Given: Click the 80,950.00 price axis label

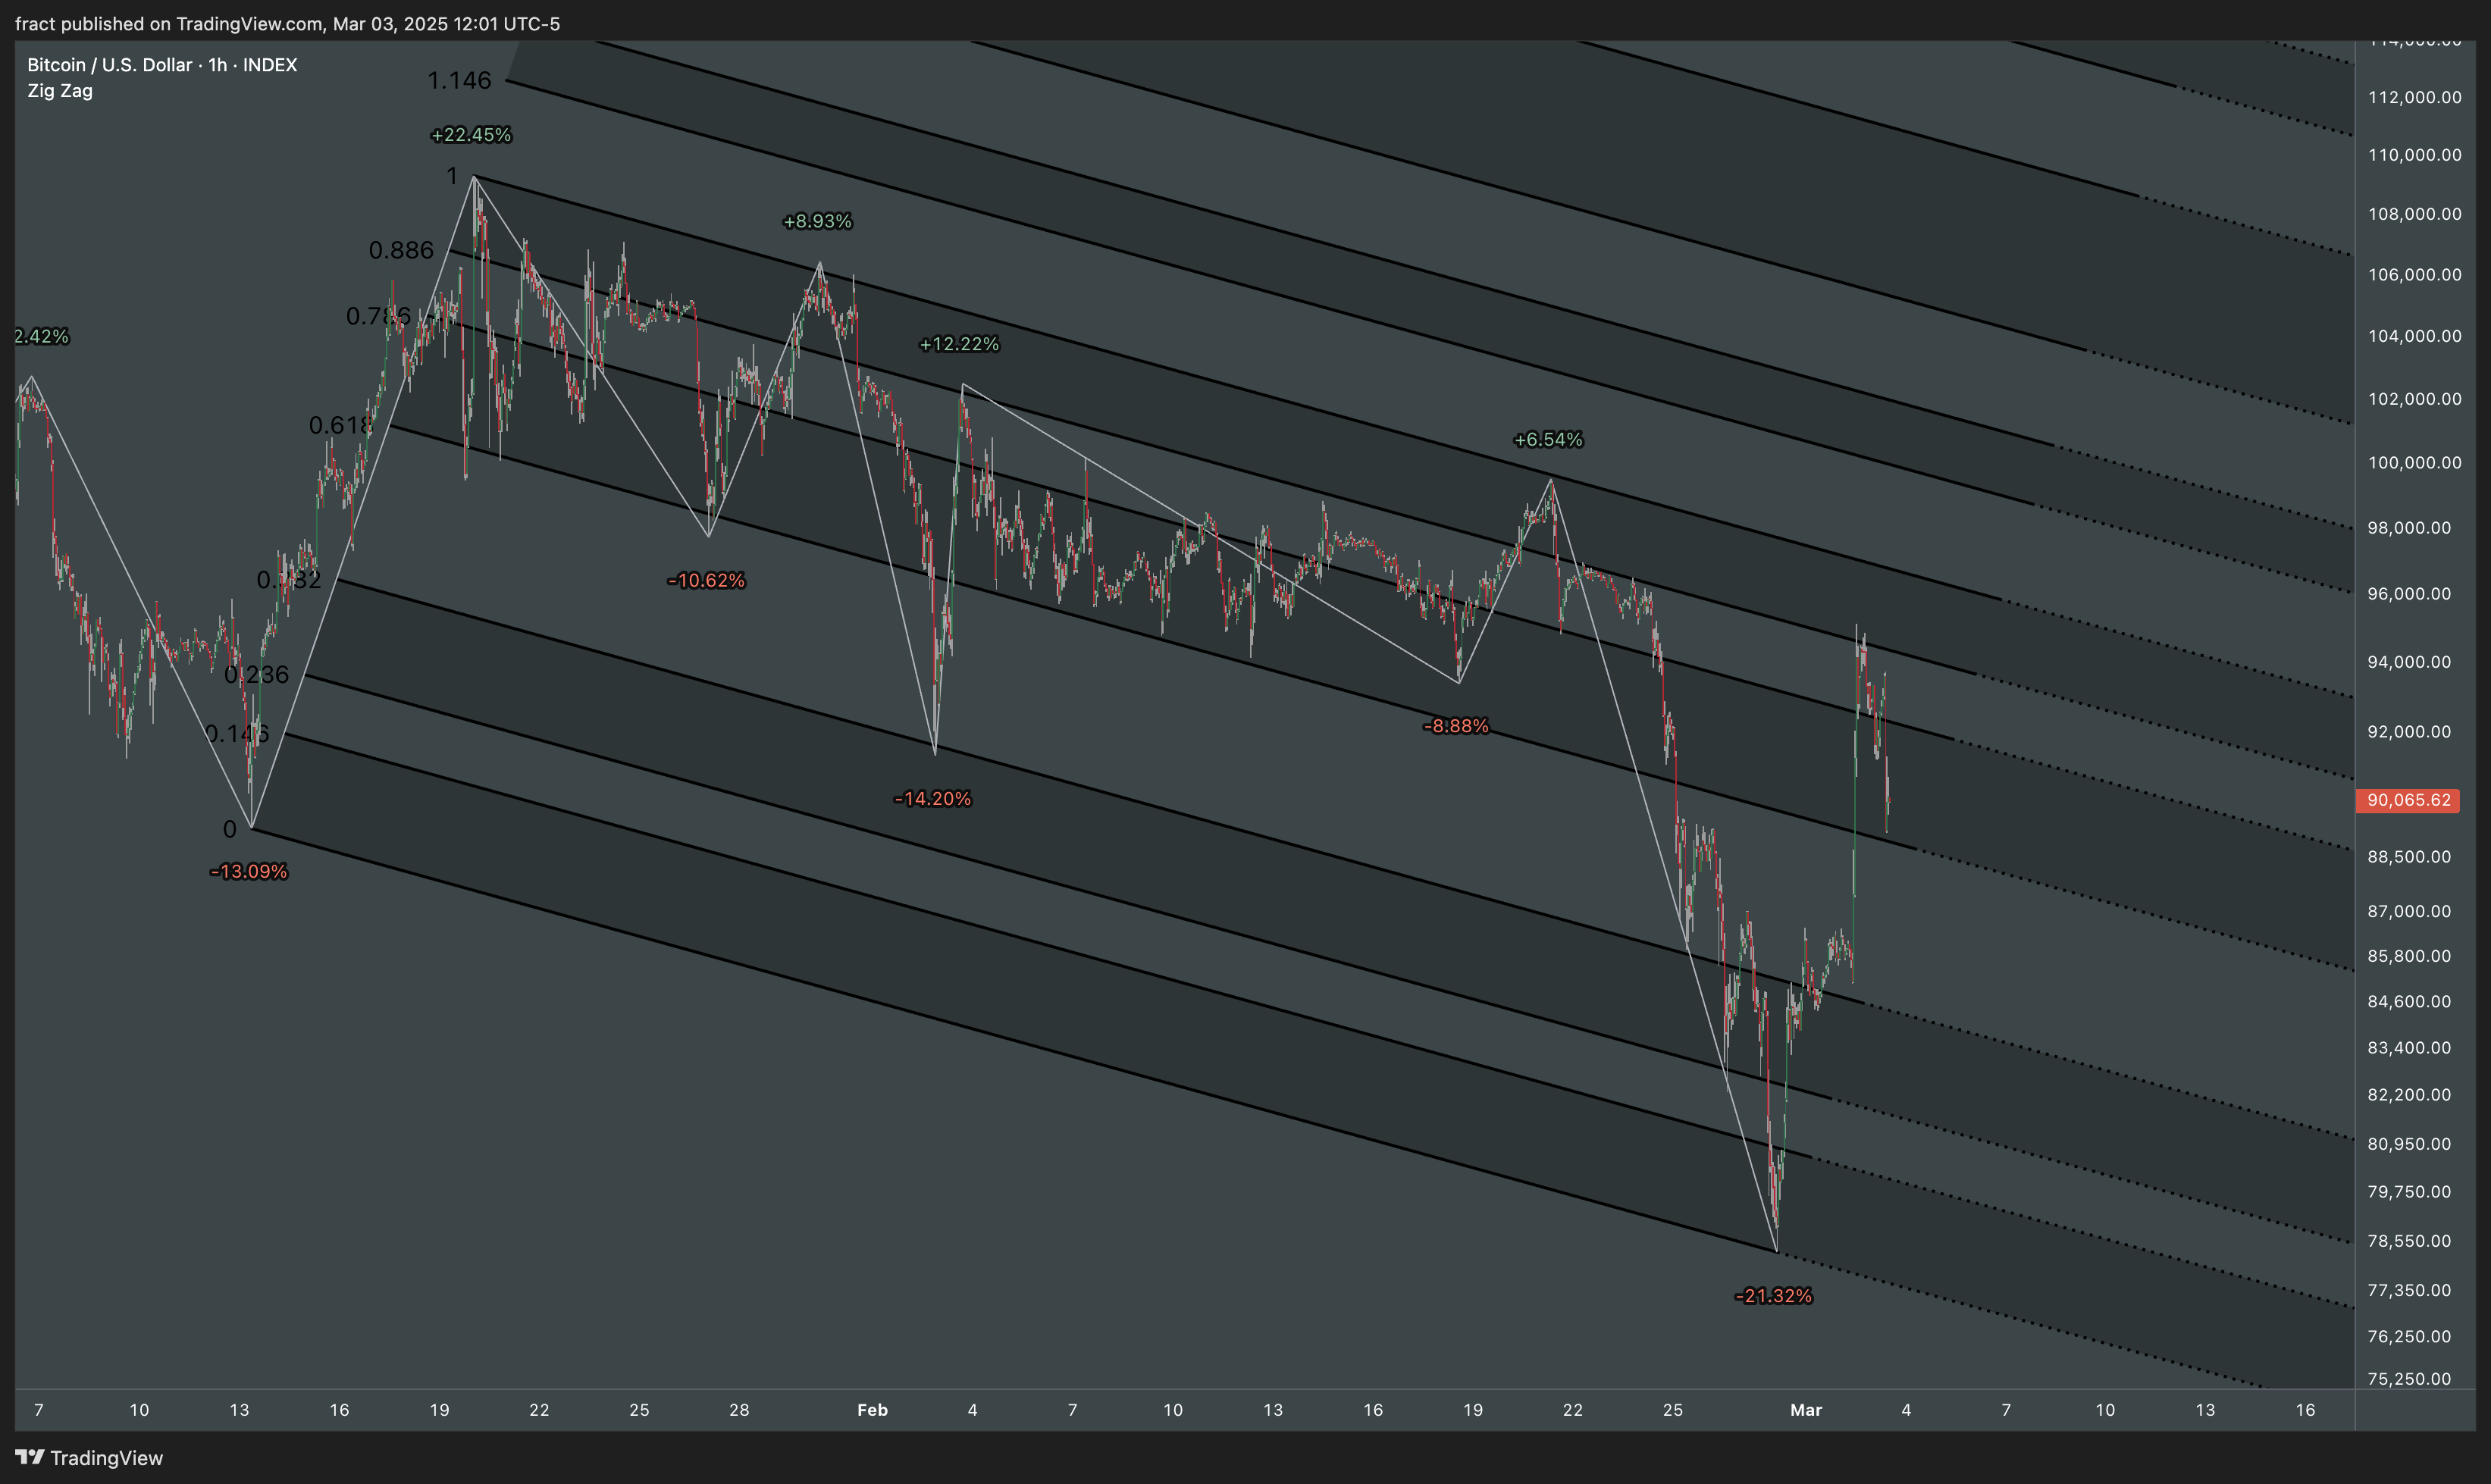Looking at the screenshot, I should (2410, 1144).
